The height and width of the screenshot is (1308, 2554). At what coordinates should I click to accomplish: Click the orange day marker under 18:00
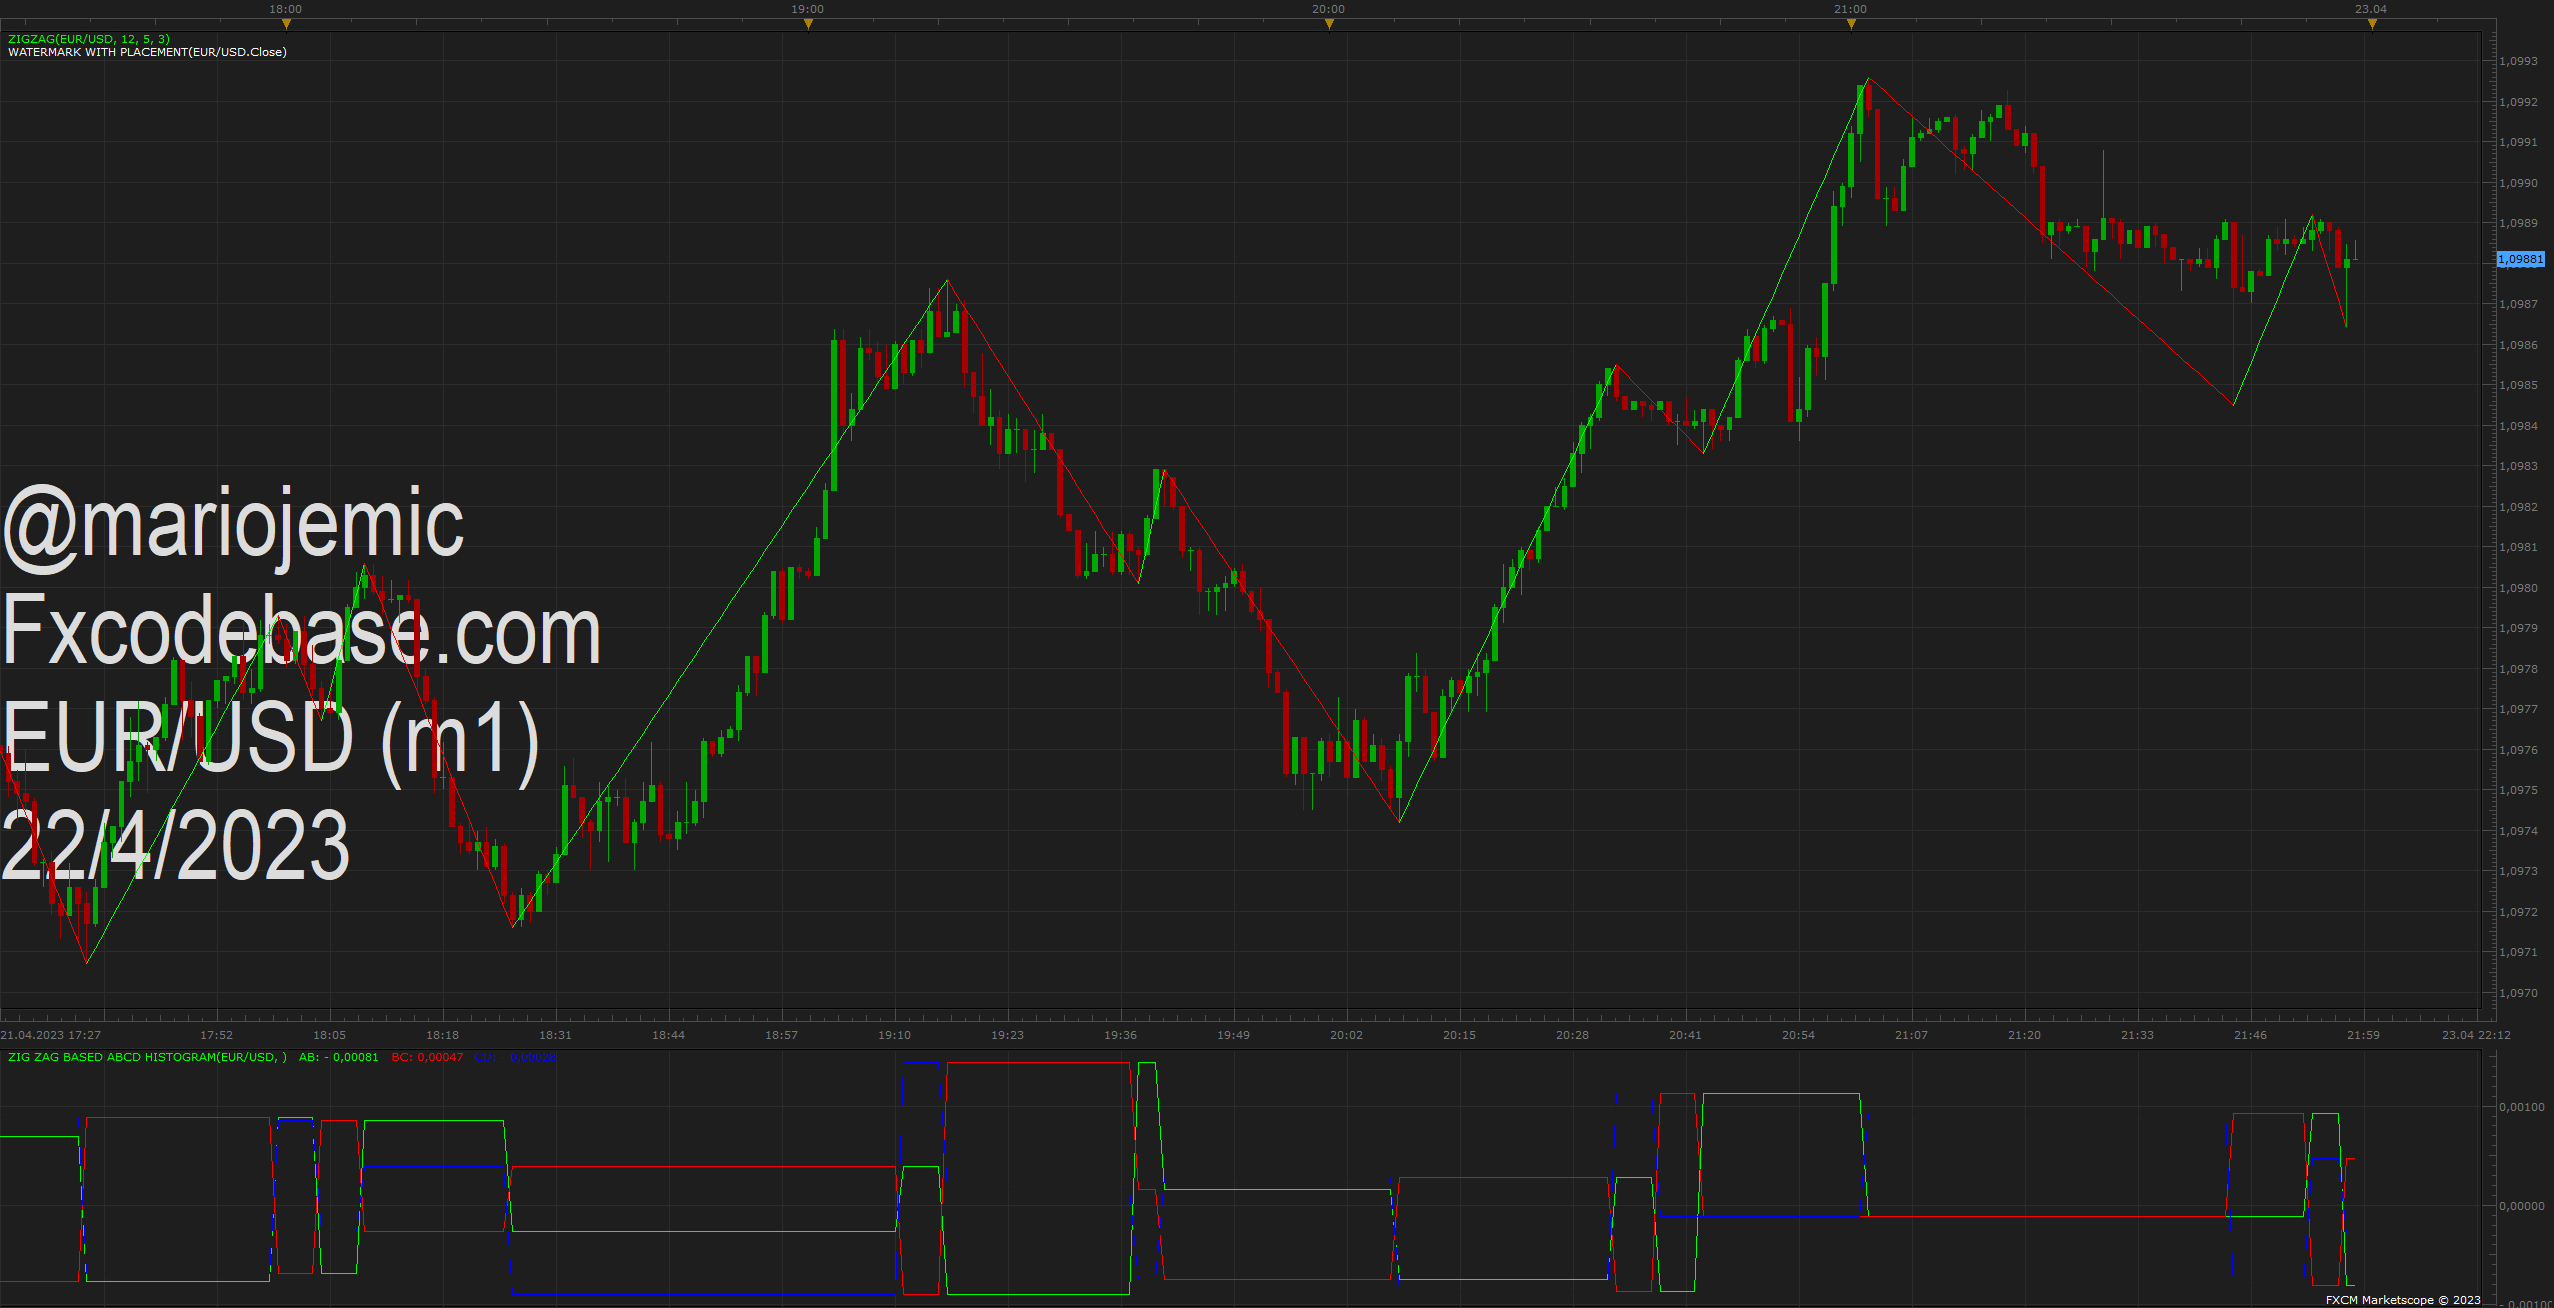(x=286, y=24)
